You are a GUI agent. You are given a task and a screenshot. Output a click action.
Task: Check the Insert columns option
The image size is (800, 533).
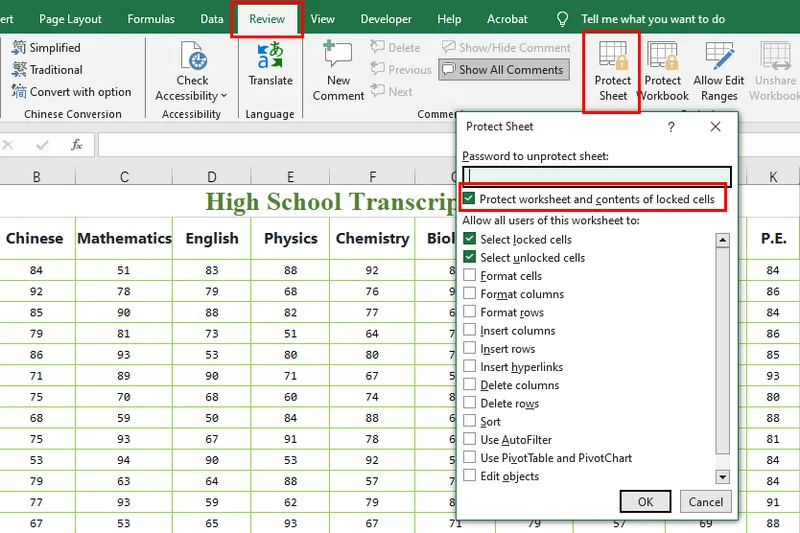469,330
